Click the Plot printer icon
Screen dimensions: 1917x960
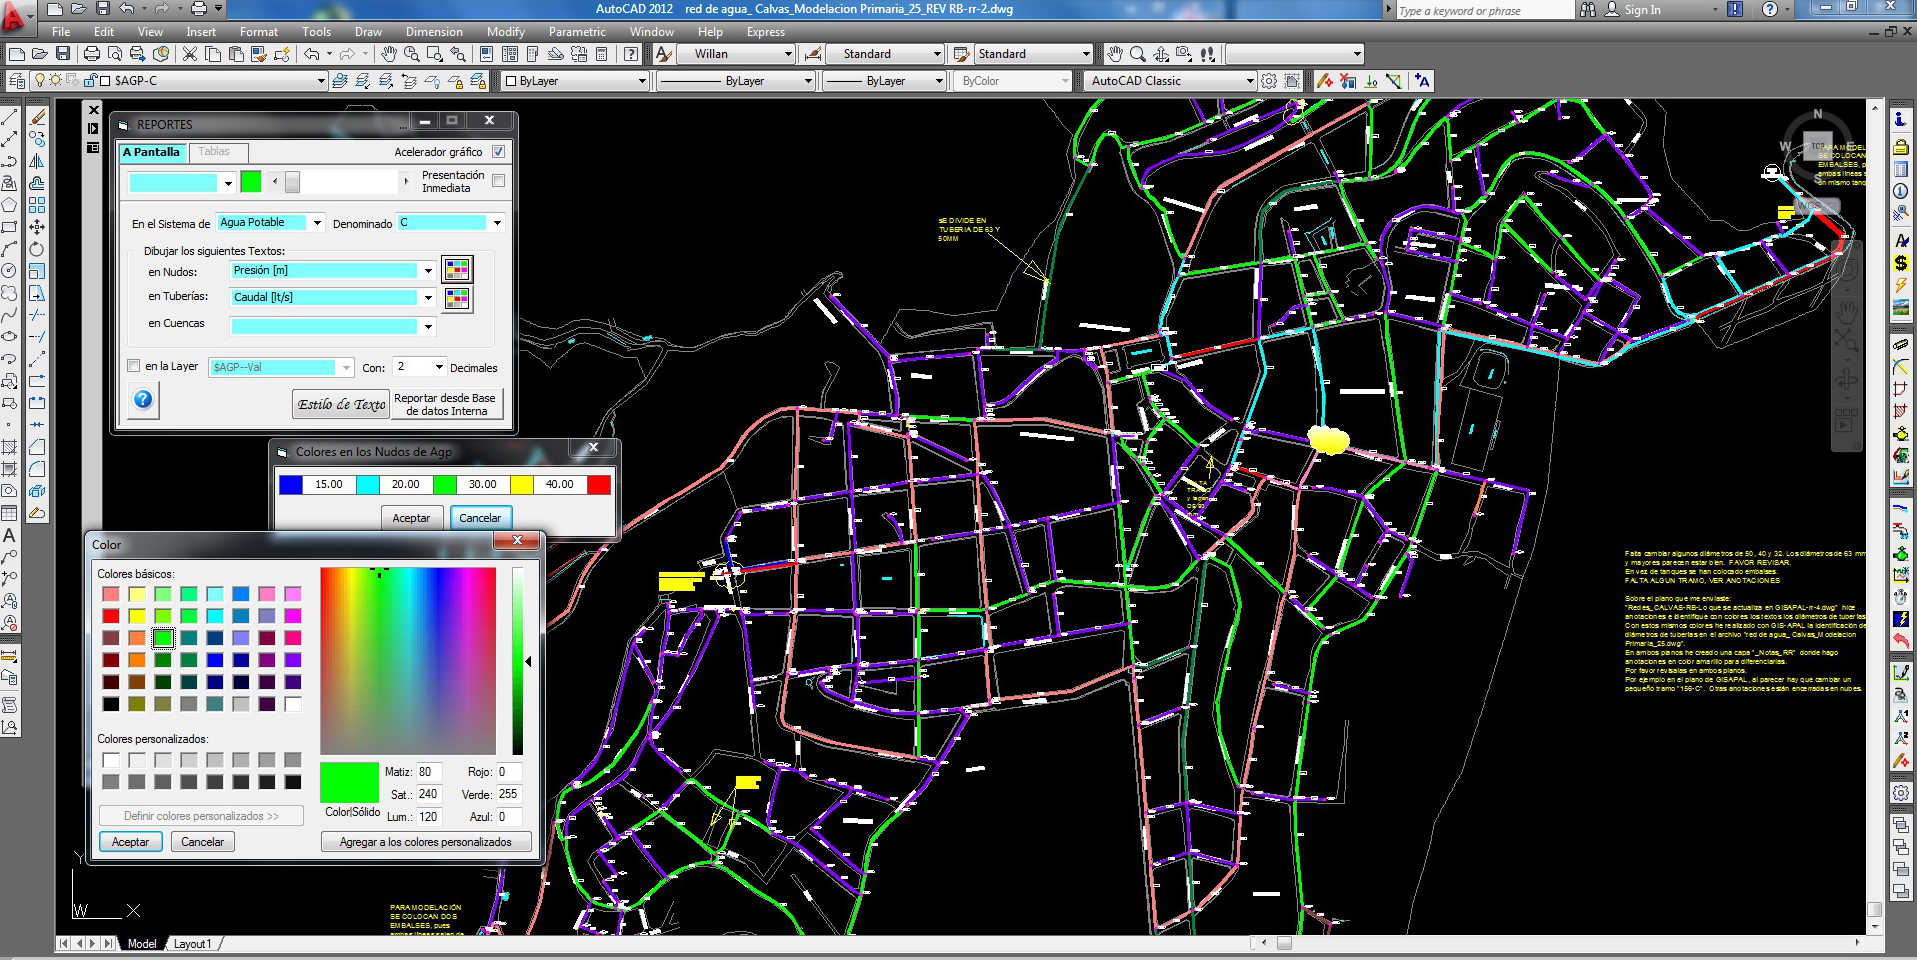tap(92, 54)
